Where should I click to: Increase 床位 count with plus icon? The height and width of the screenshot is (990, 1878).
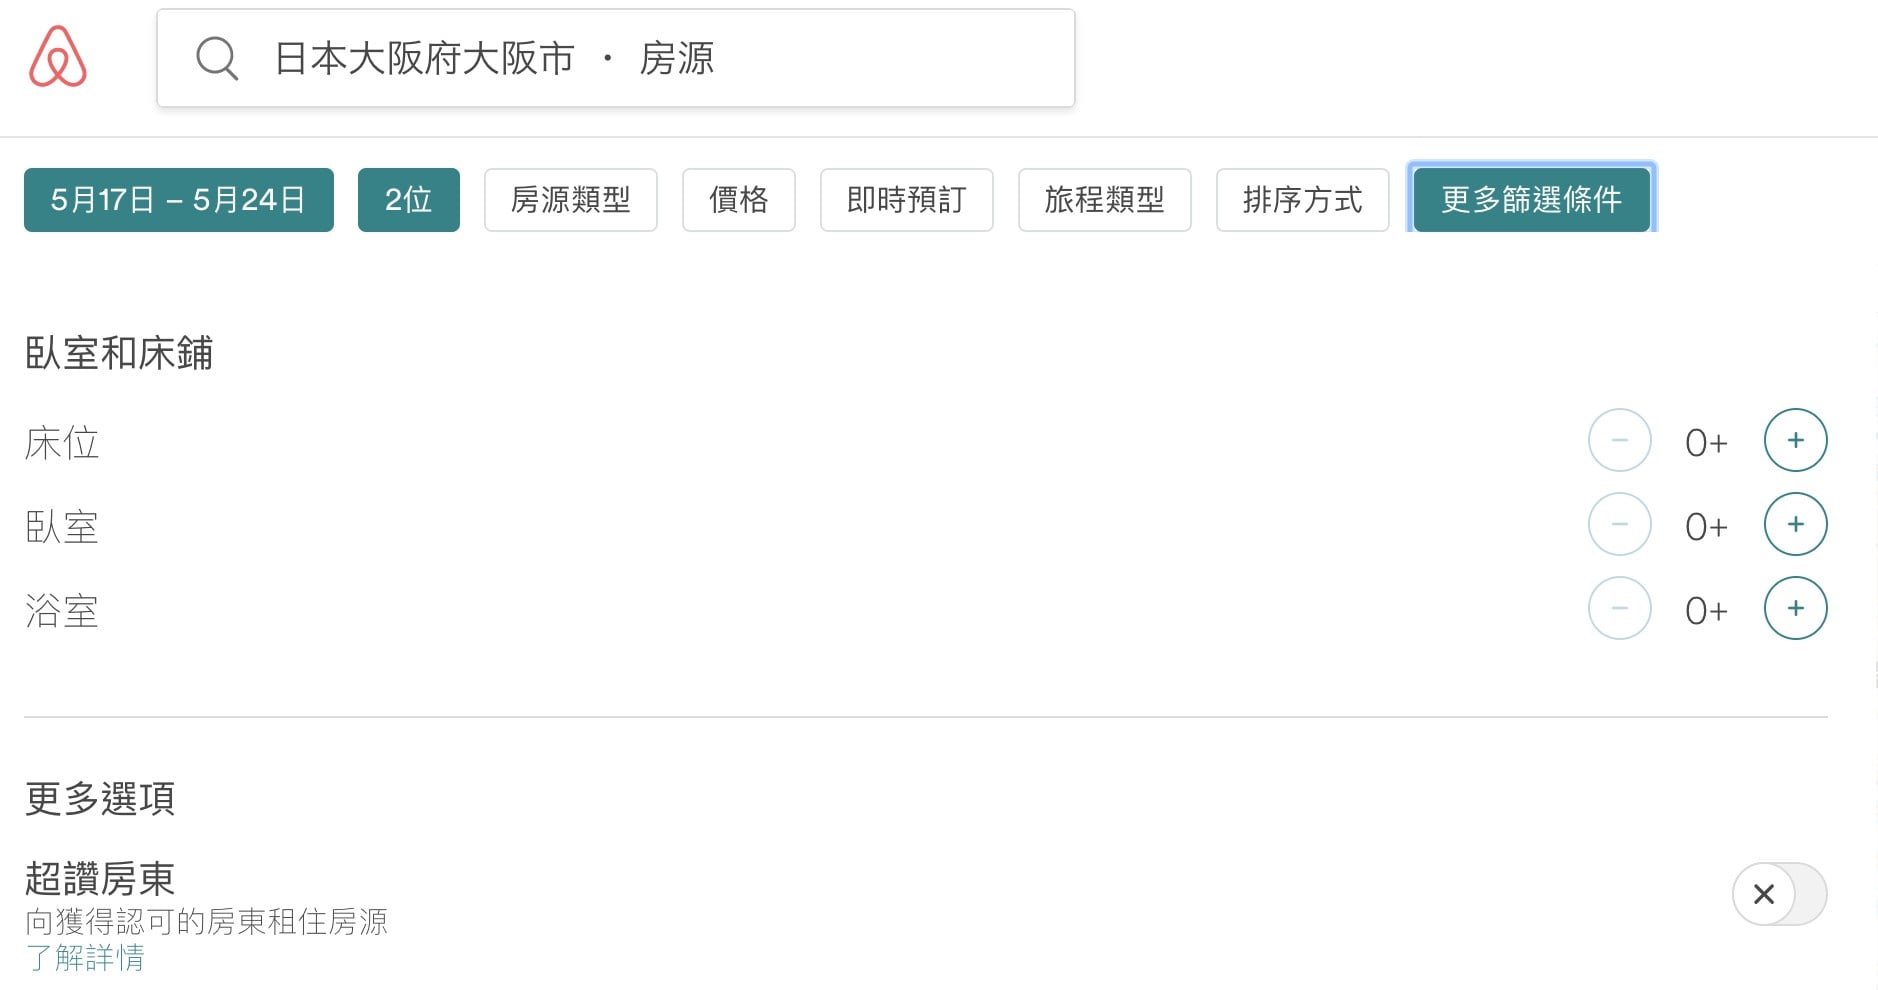pyautogui.click(x=1795, y=440)
